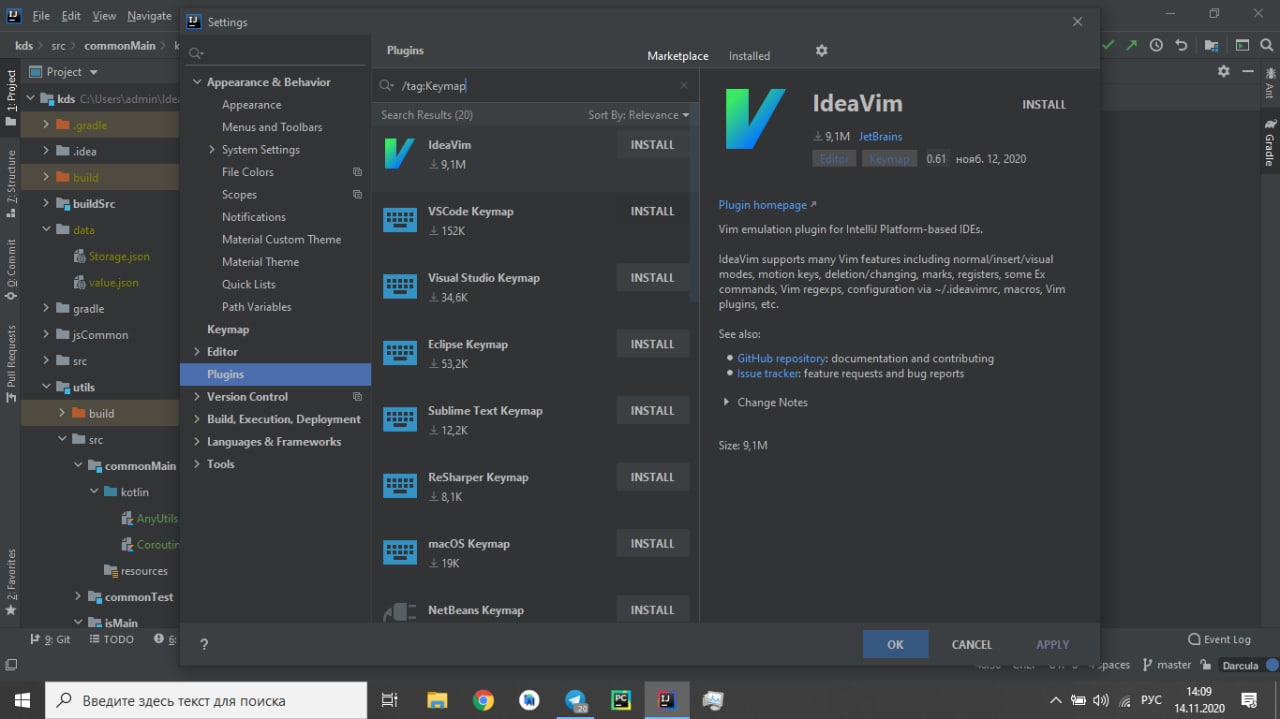Click the Push green arrow toolbar icon
Screen dimensions: 1280x719
[1132, 45]
